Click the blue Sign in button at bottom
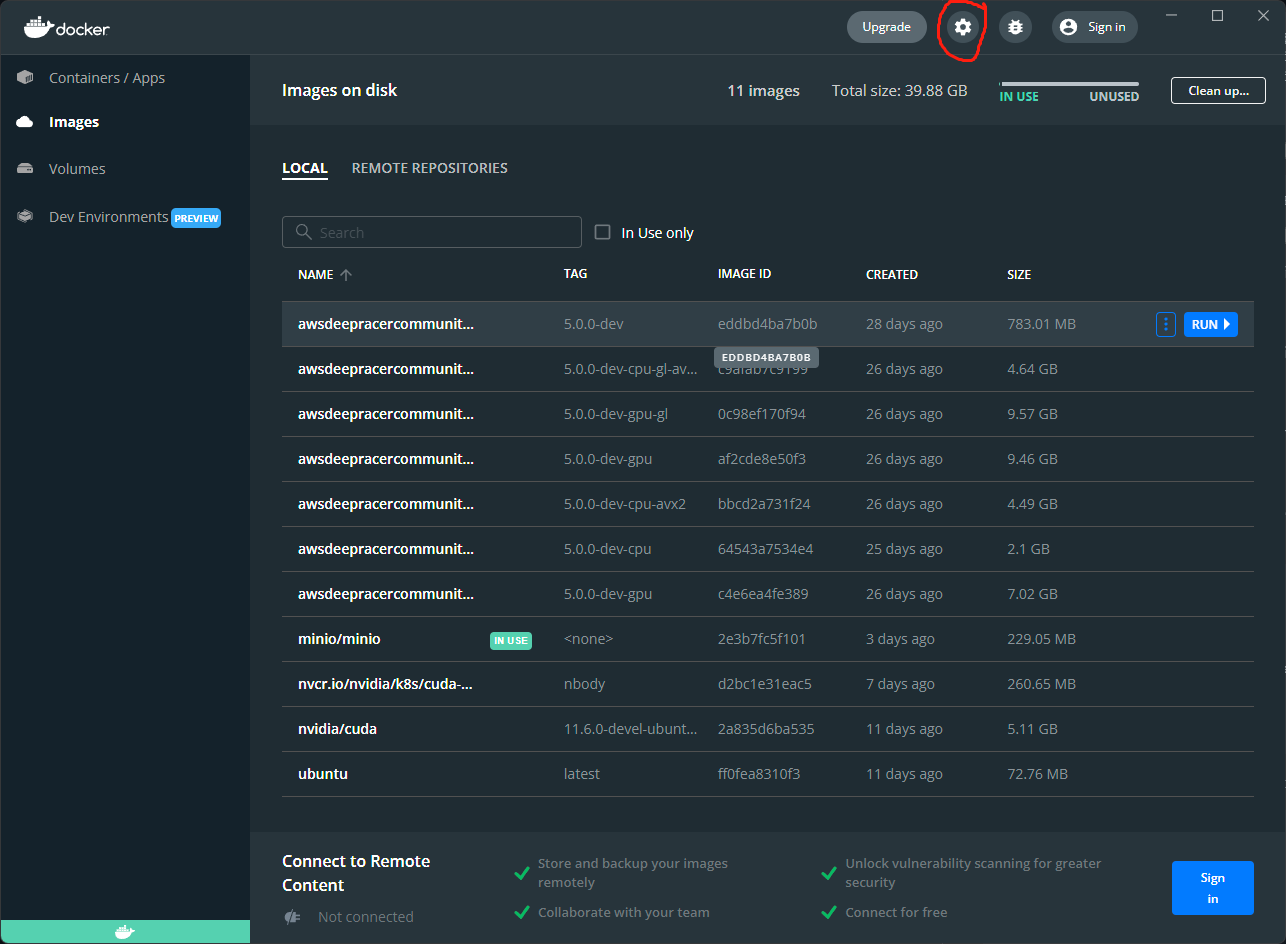The image size is (1286, 944). point(1212,888)
